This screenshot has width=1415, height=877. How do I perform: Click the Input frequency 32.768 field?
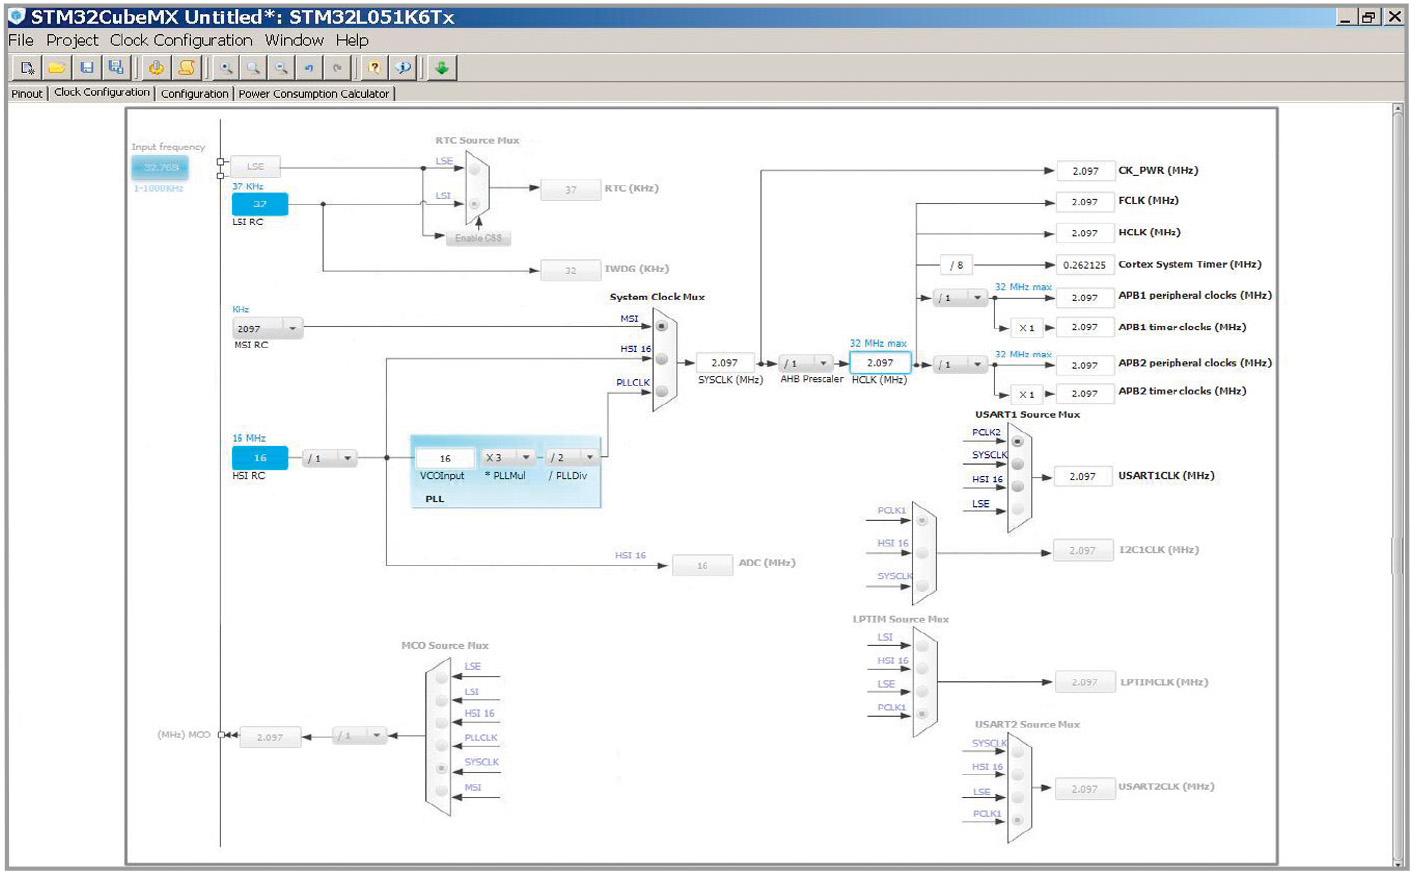pos(160,167)
